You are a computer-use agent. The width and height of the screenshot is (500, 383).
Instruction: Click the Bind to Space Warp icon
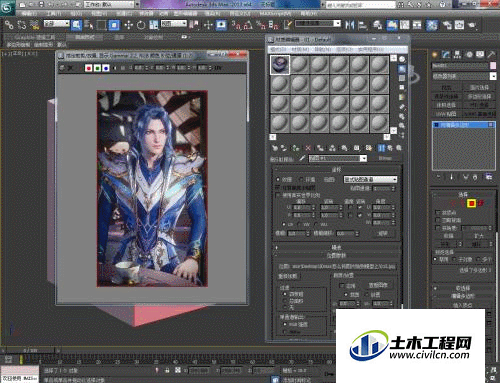pyautogui.click(x=34, y=25)
